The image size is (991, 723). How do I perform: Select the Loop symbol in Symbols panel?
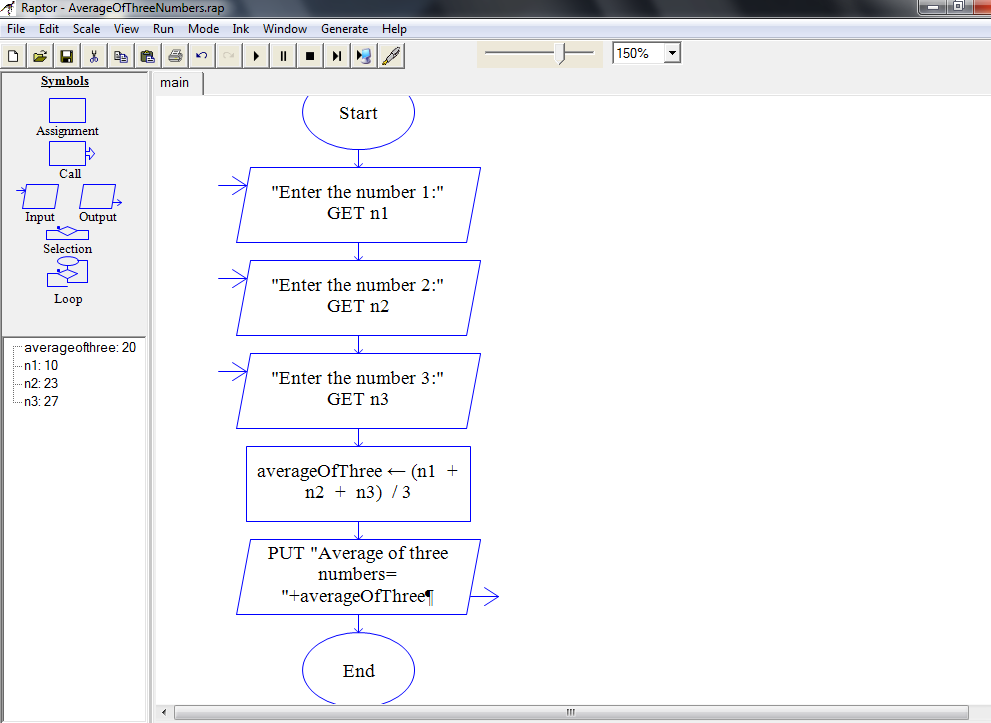coord(67,272)
